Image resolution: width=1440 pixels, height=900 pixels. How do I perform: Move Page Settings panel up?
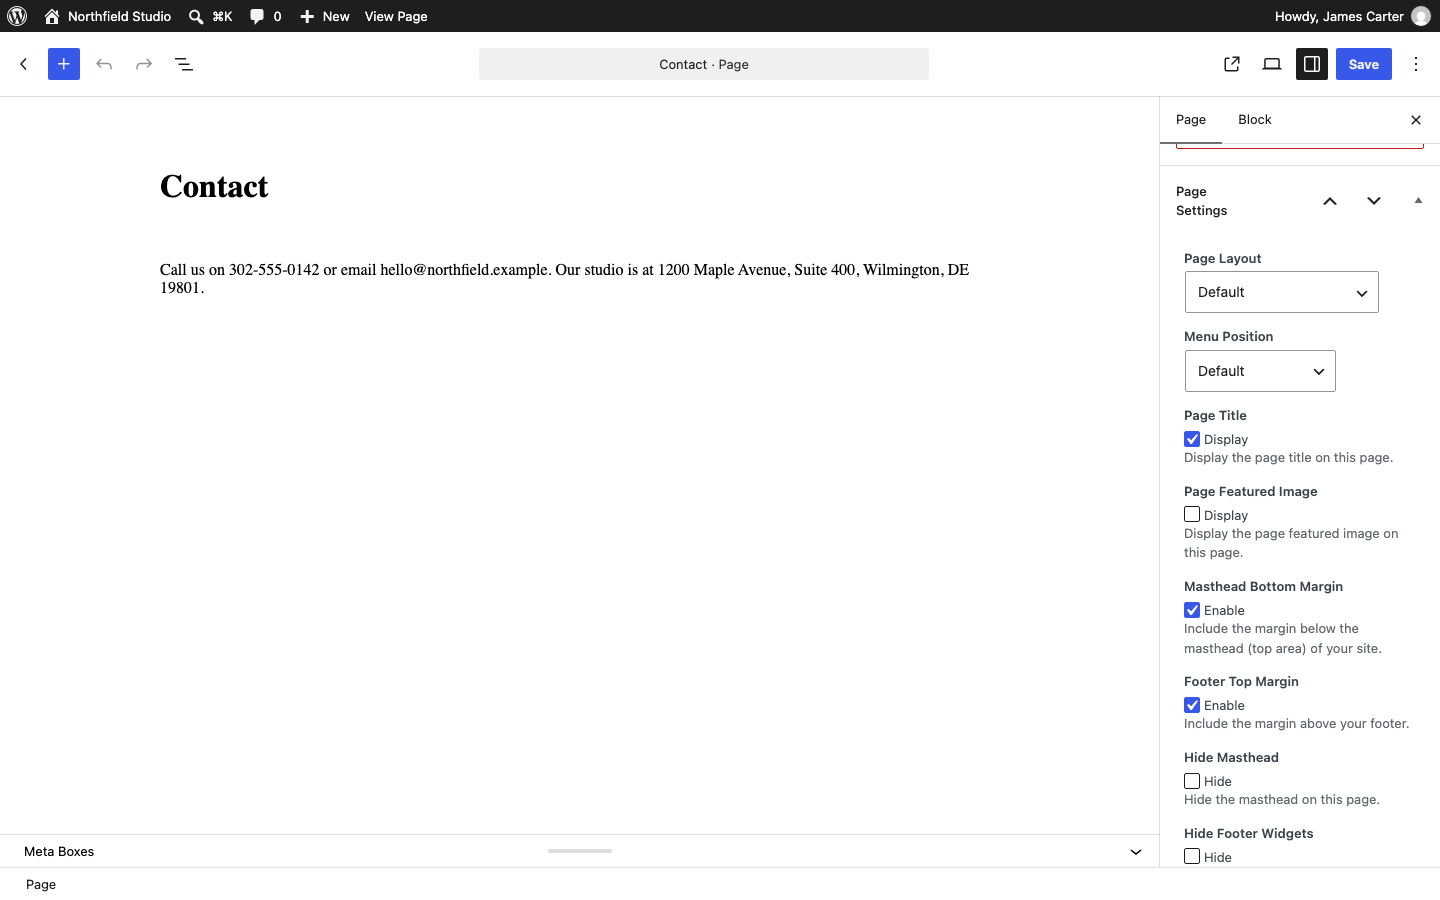[x=1330, y=201]
